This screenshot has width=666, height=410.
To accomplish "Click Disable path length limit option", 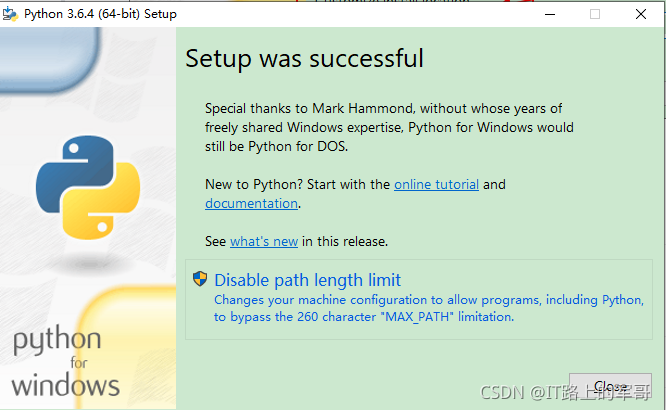I will (419, 299).
